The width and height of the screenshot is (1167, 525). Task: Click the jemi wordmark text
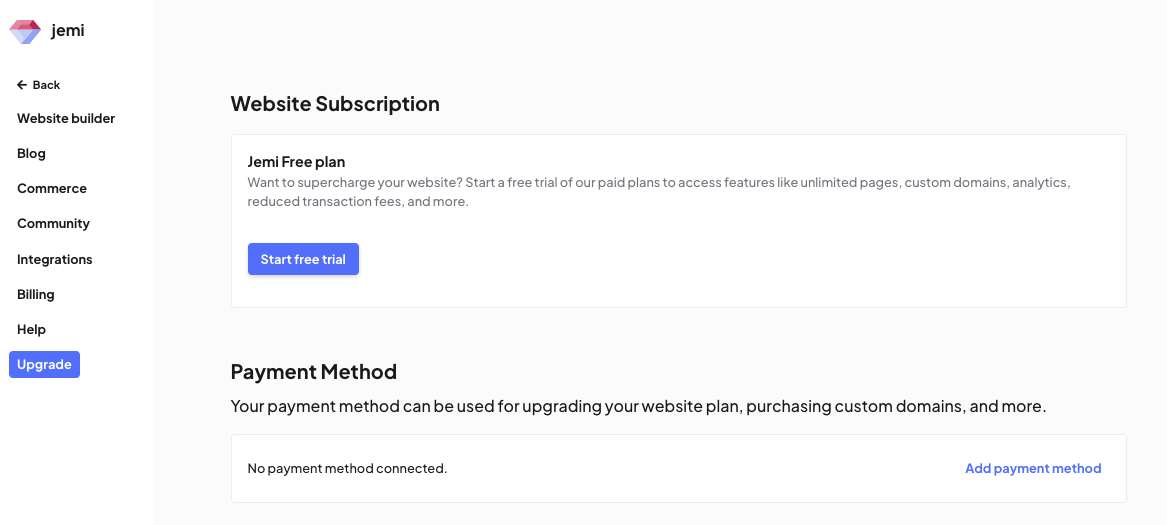[68, 31]
